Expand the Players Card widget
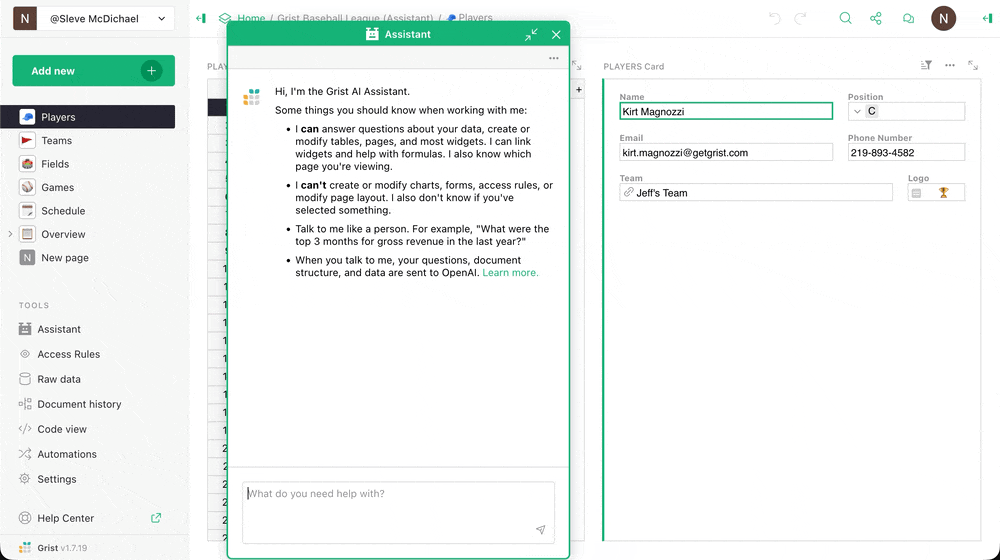The width and height of the screenshot is (1000, 560). 973,65
